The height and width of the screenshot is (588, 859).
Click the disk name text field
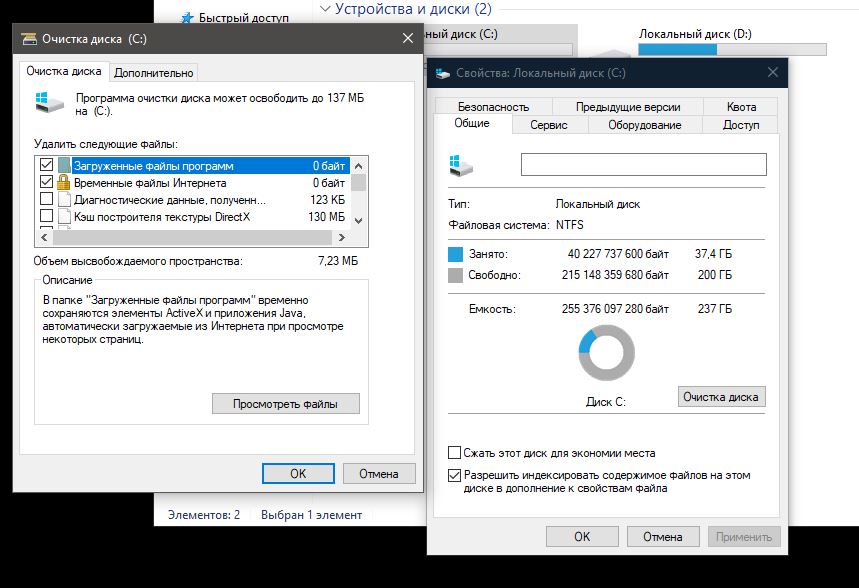coord(643,164)
